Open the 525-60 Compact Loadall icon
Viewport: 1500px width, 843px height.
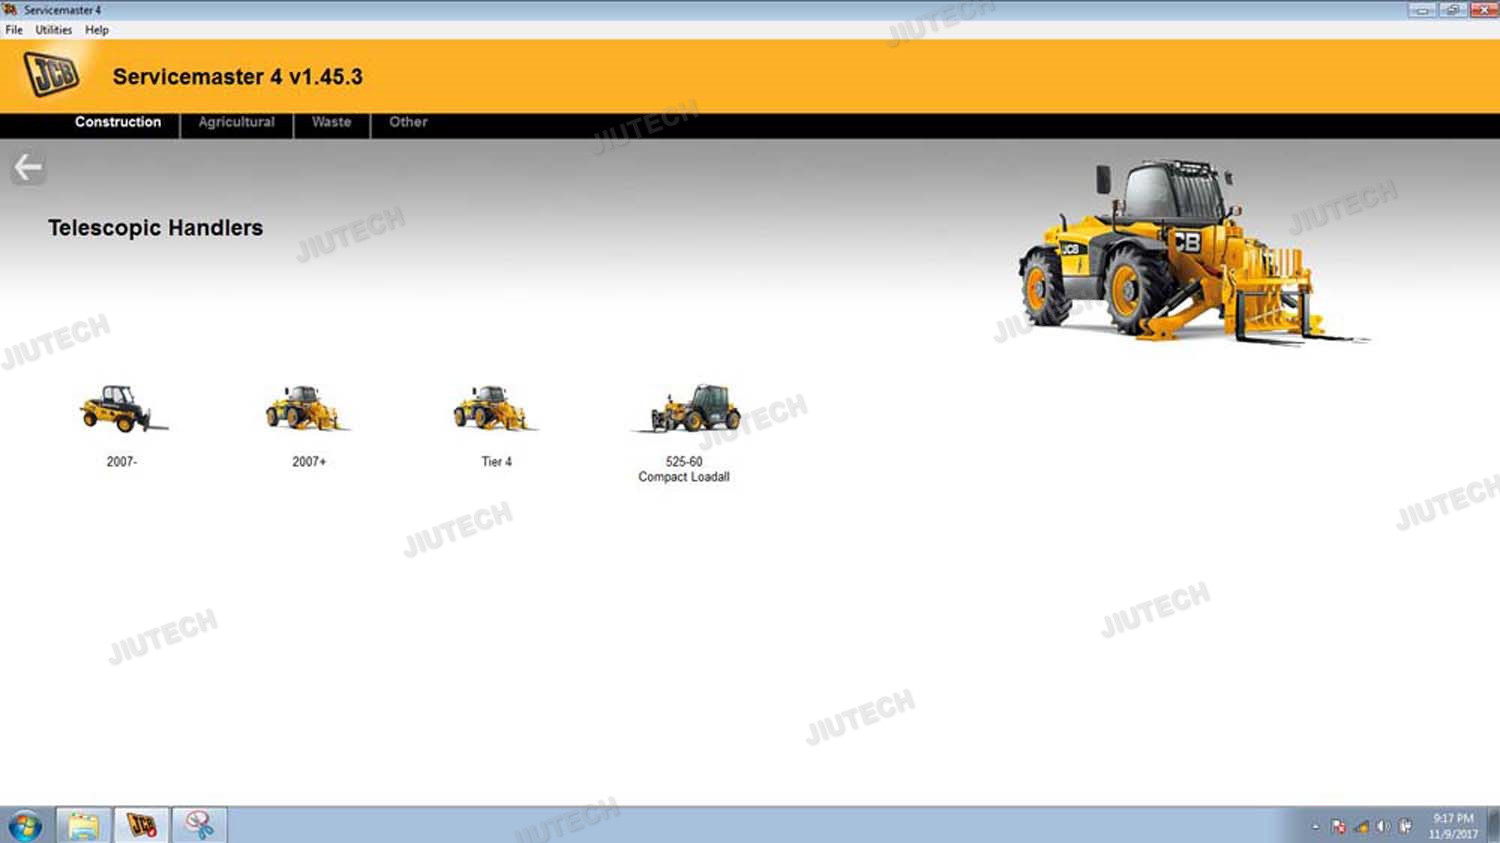(x=686, y=409)
